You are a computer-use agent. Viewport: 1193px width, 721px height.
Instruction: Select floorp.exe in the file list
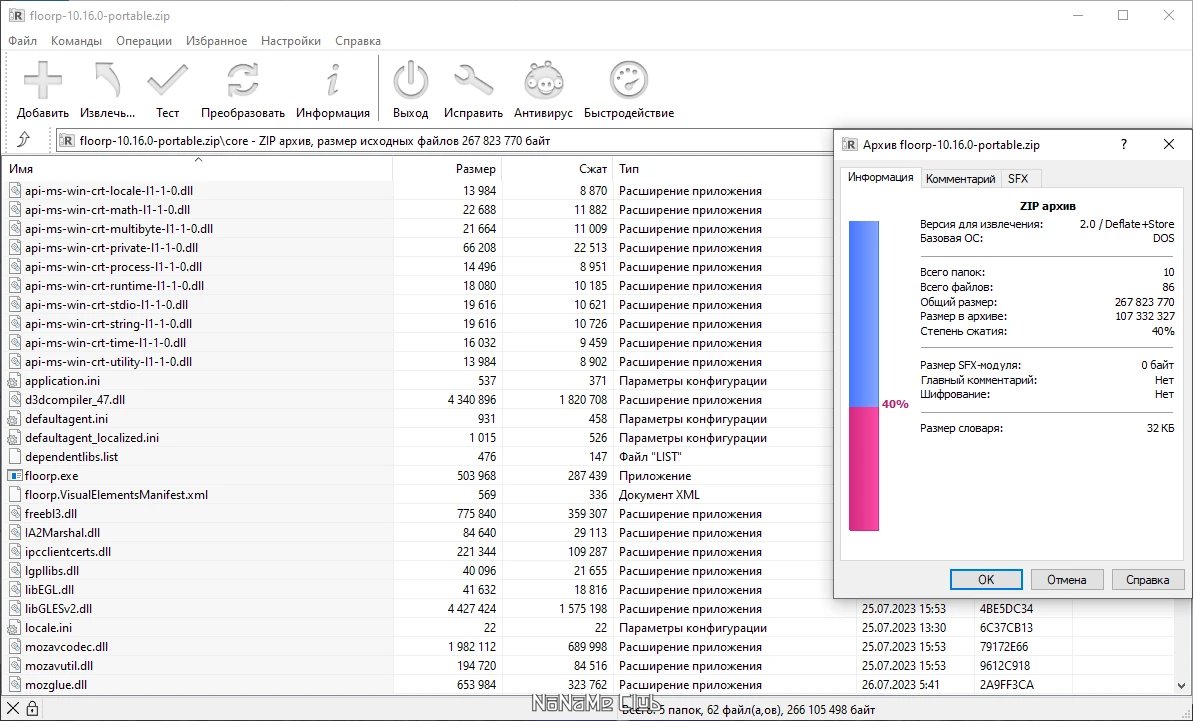pos(51,476)
